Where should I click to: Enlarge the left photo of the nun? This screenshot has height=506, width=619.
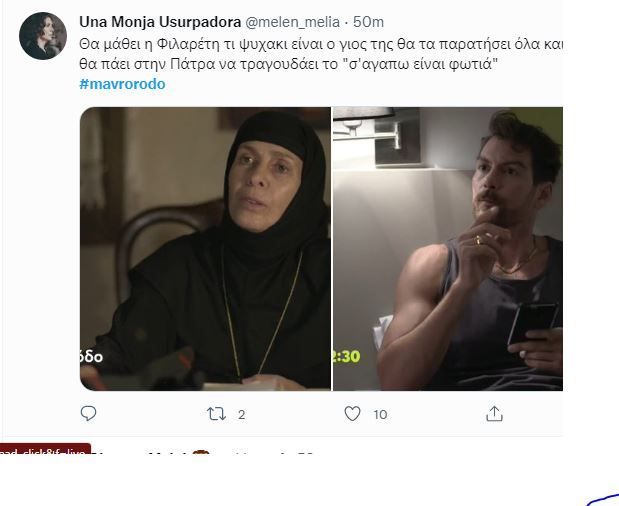[205, 248]
